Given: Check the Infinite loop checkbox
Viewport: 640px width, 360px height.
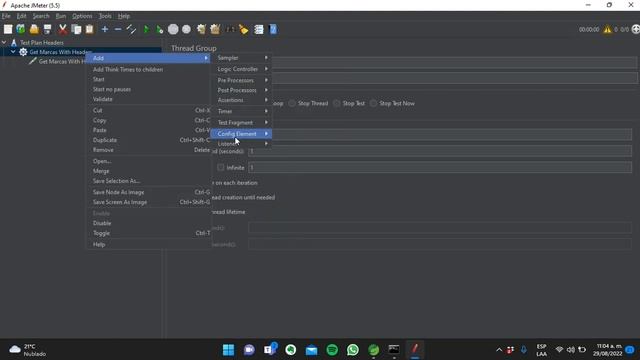Looking at the screenshot, I should [221, 167].
